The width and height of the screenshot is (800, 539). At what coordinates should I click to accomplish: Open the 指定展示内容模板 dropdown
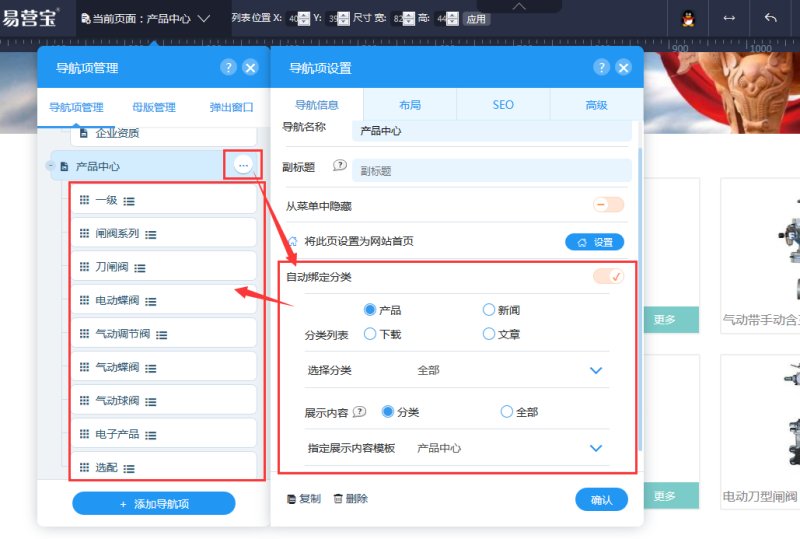click(596, 448)
